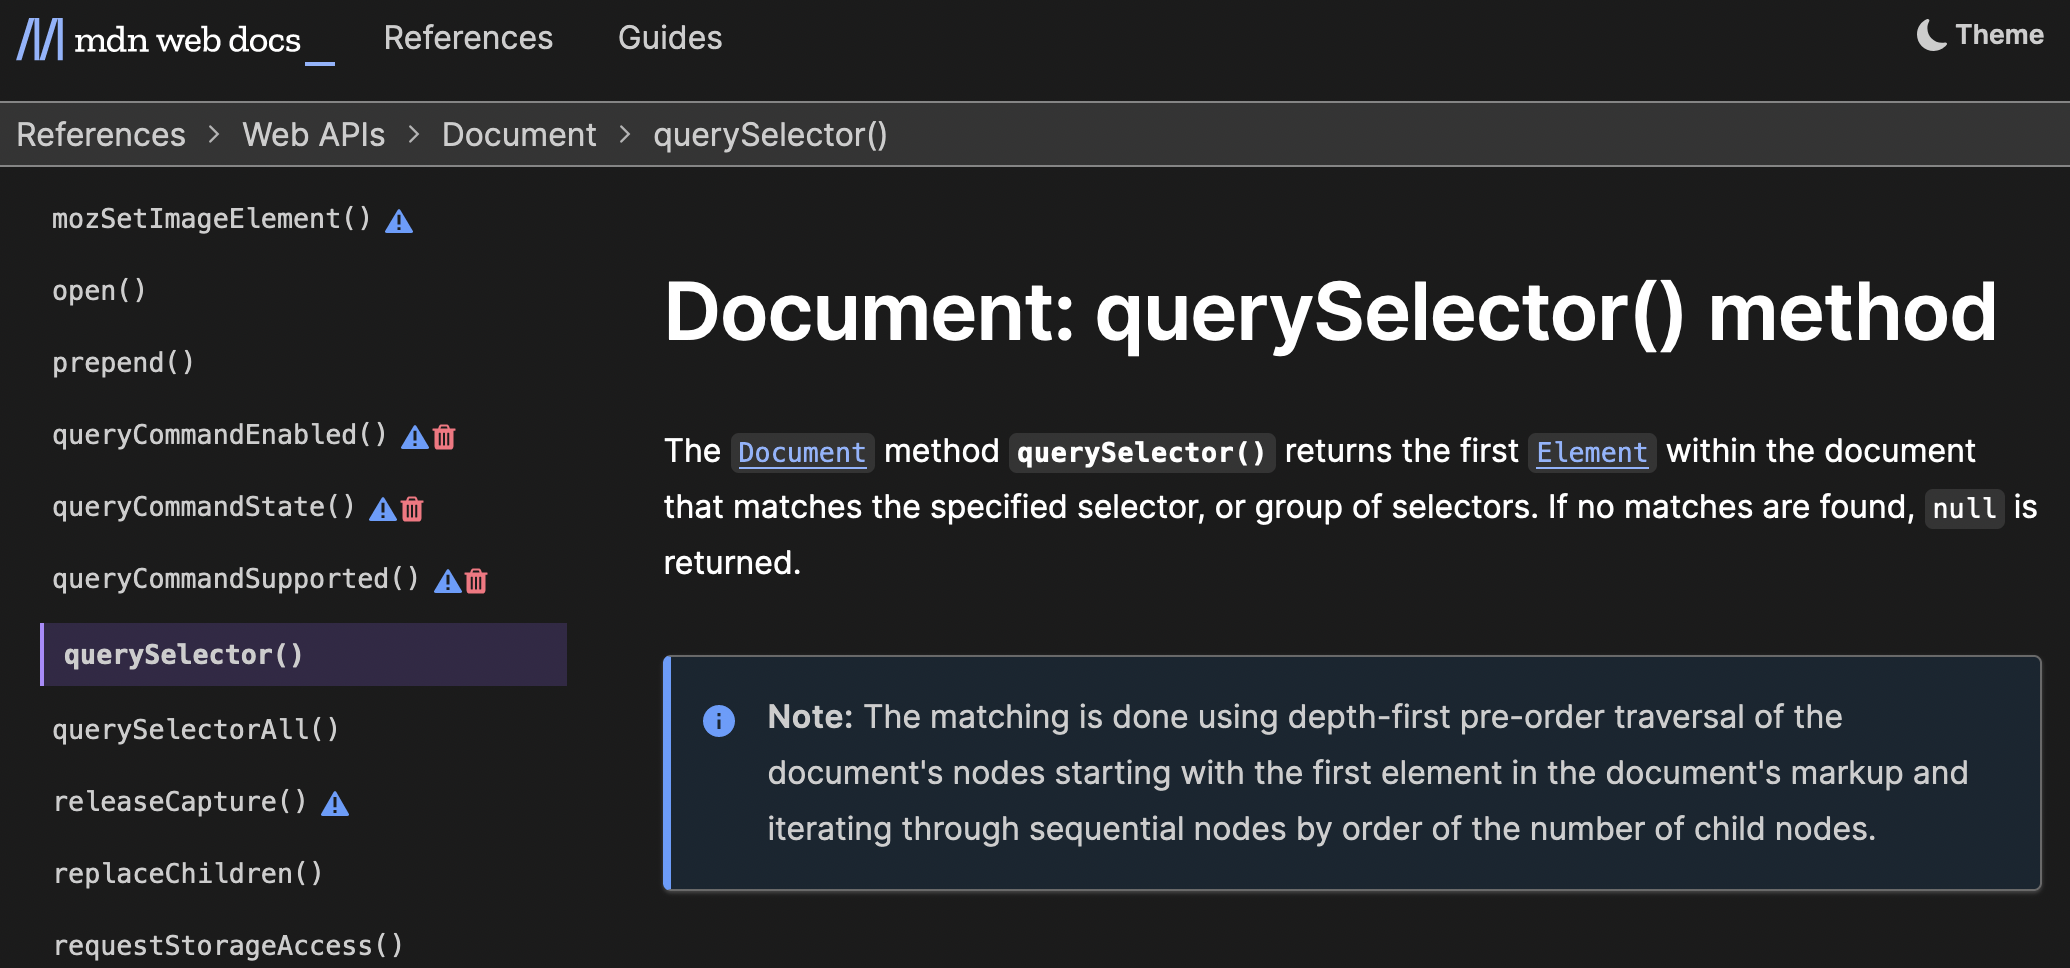Screen dimensions: 2070x968
Task: Click the warning icon next to queryCommandState()
Action: click(381, 508)
